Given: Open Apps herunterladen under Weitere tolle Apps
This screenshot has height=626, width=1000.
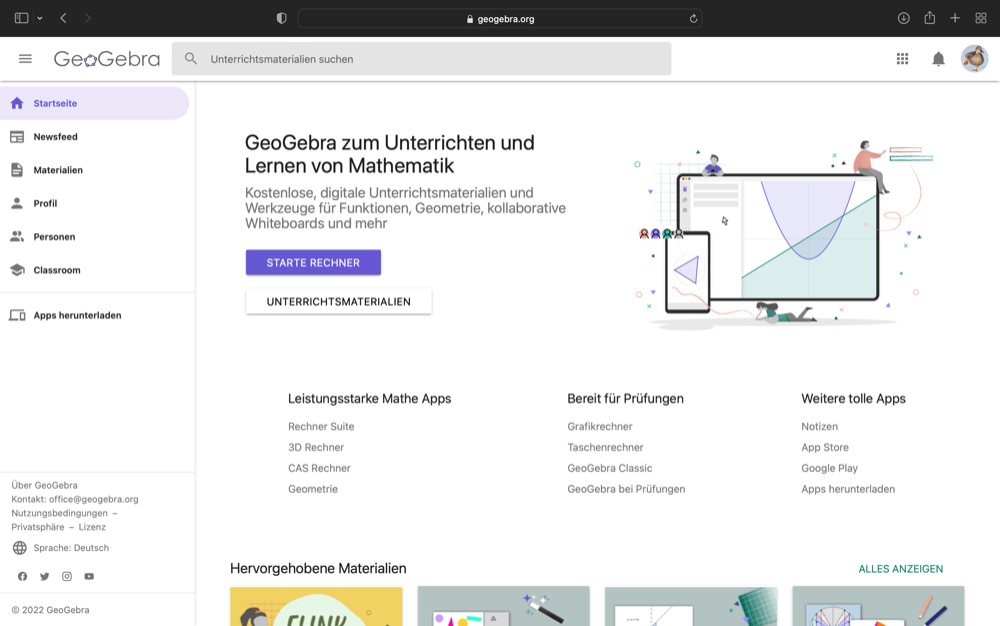Looking at the screenshot, I should pyautogui.click(x=848, y=489).
